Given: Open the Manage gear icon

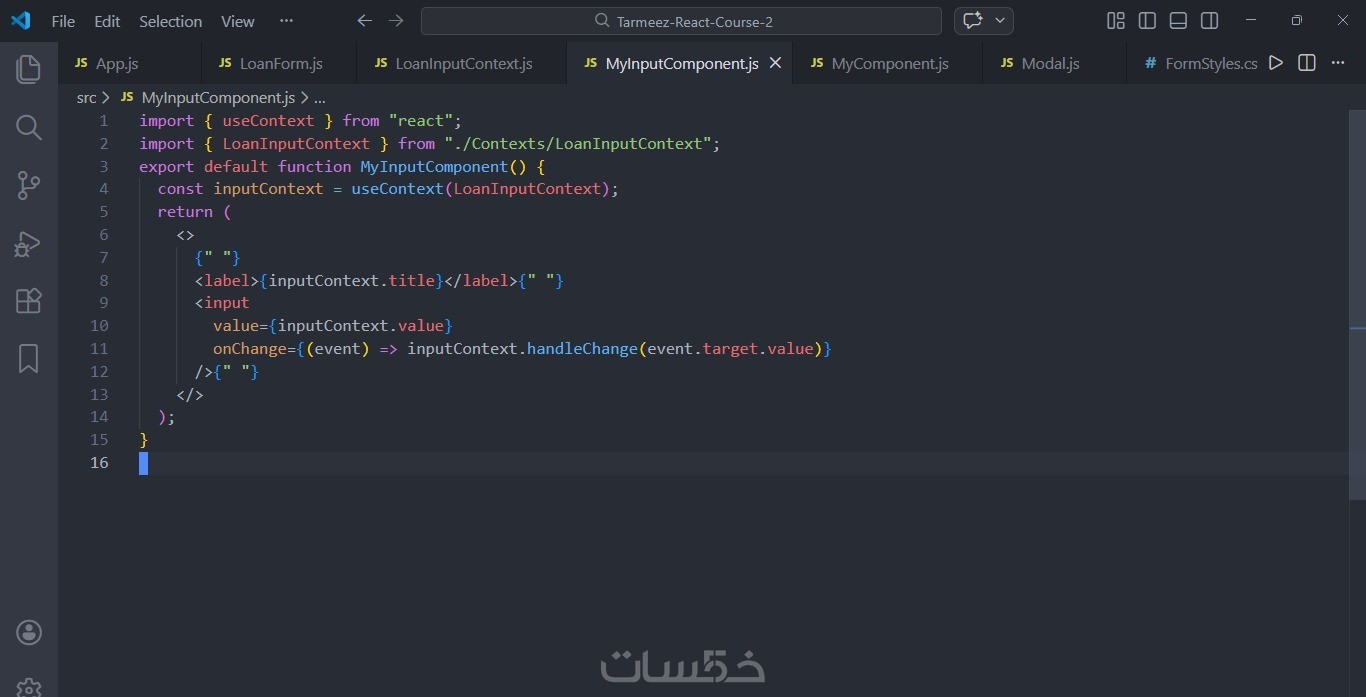Looking at the screenshot, I should pyautogui.click(x=29, y=687).
